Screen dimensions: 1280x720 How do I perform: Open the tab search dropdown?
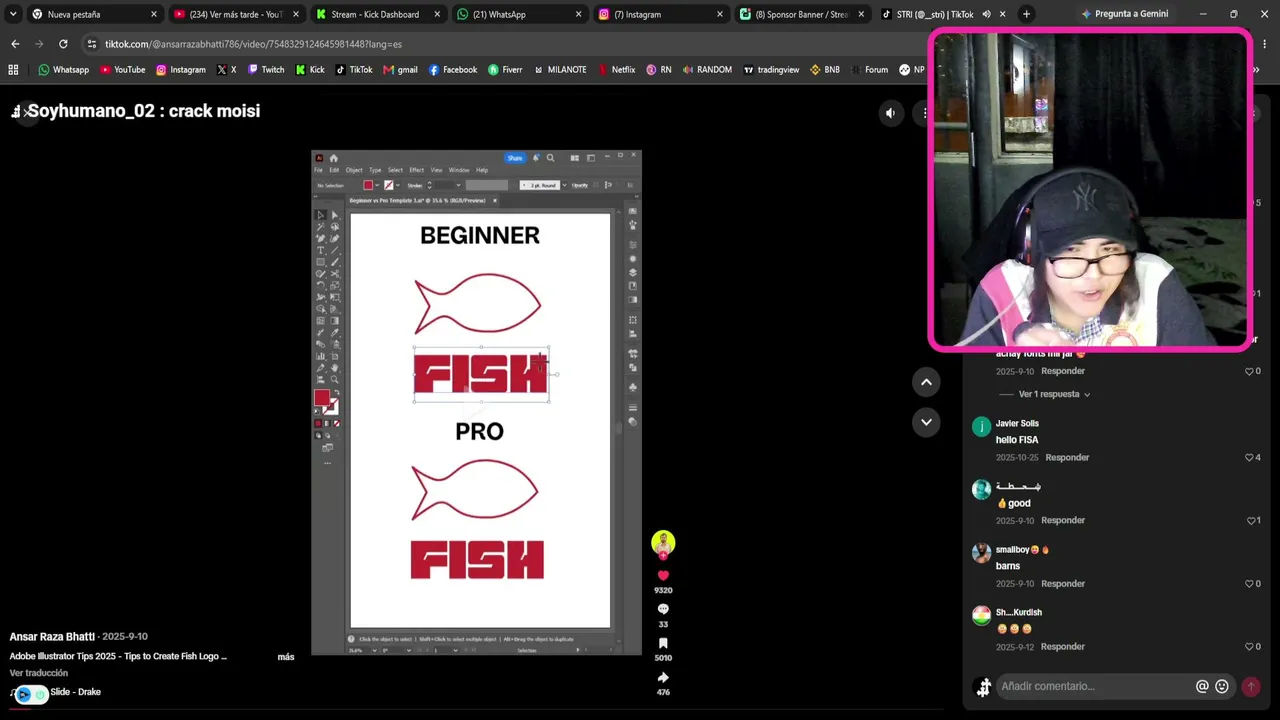click(x=13, y=14)
